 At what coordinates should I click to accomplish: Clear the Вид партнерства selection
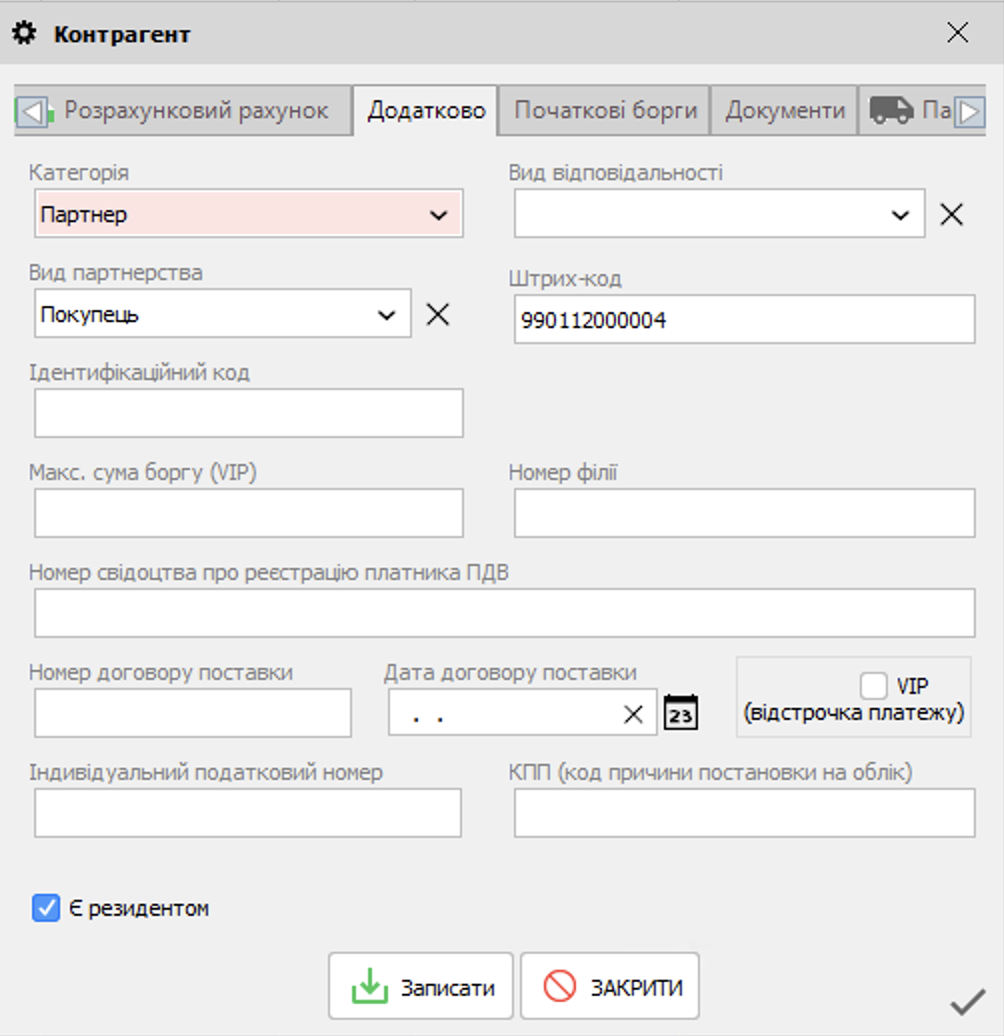point(438,314)
